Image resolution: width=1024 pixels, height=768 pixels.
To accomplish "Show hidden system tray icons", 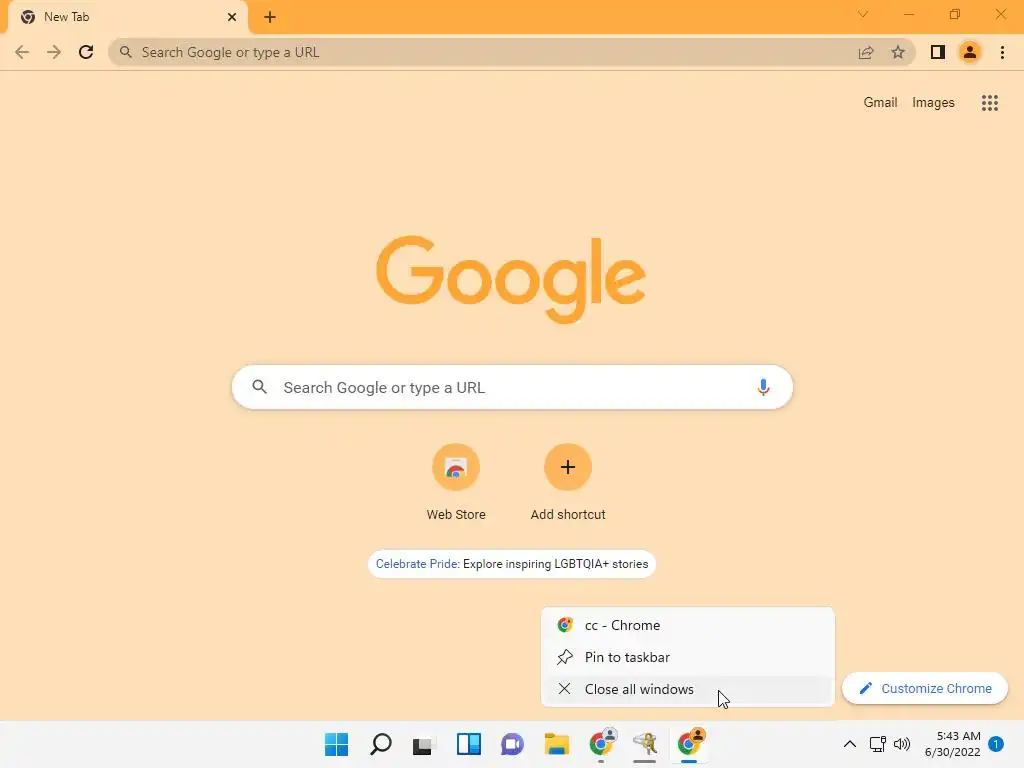I will pyautogui.click(x=850, y=744).
